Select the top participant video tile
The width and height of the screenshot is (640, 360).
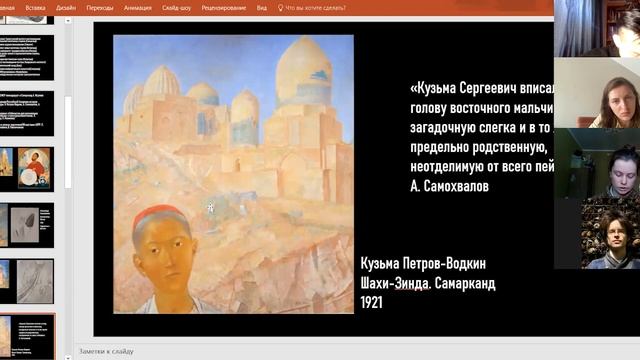(597, 28)
